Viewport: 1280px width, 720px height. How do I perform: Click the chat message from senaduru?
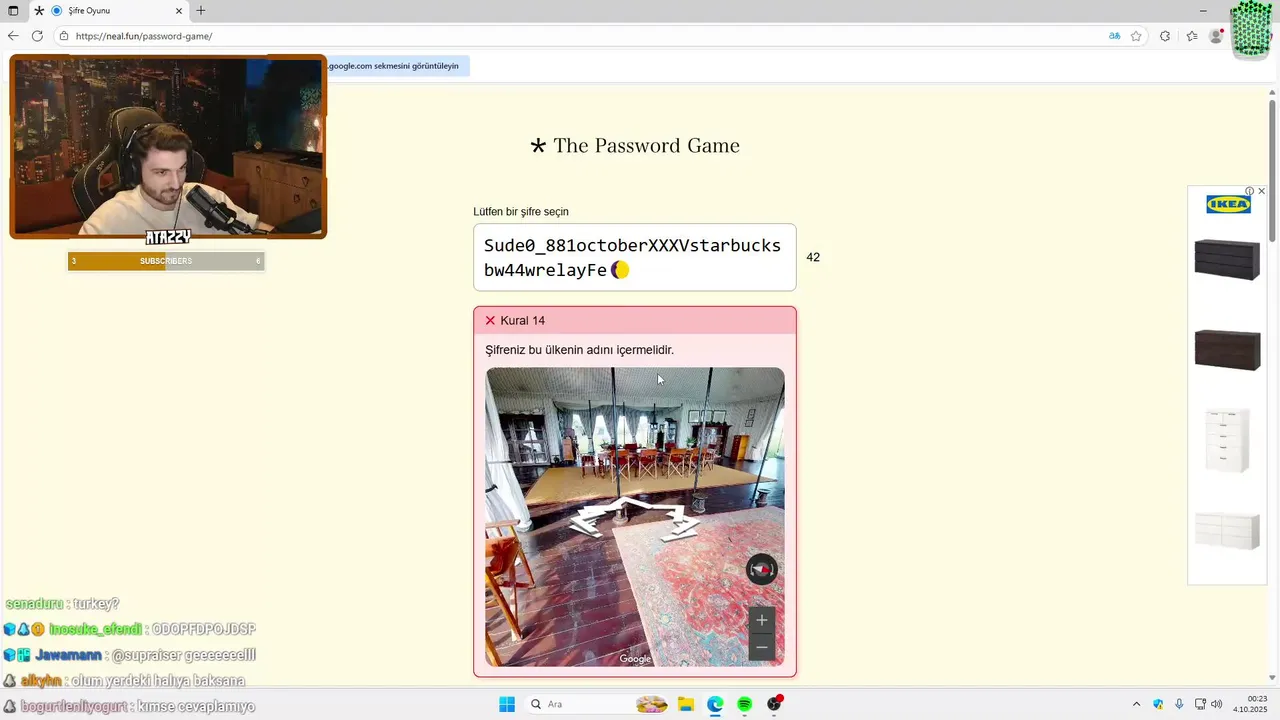tap(62, 604)
